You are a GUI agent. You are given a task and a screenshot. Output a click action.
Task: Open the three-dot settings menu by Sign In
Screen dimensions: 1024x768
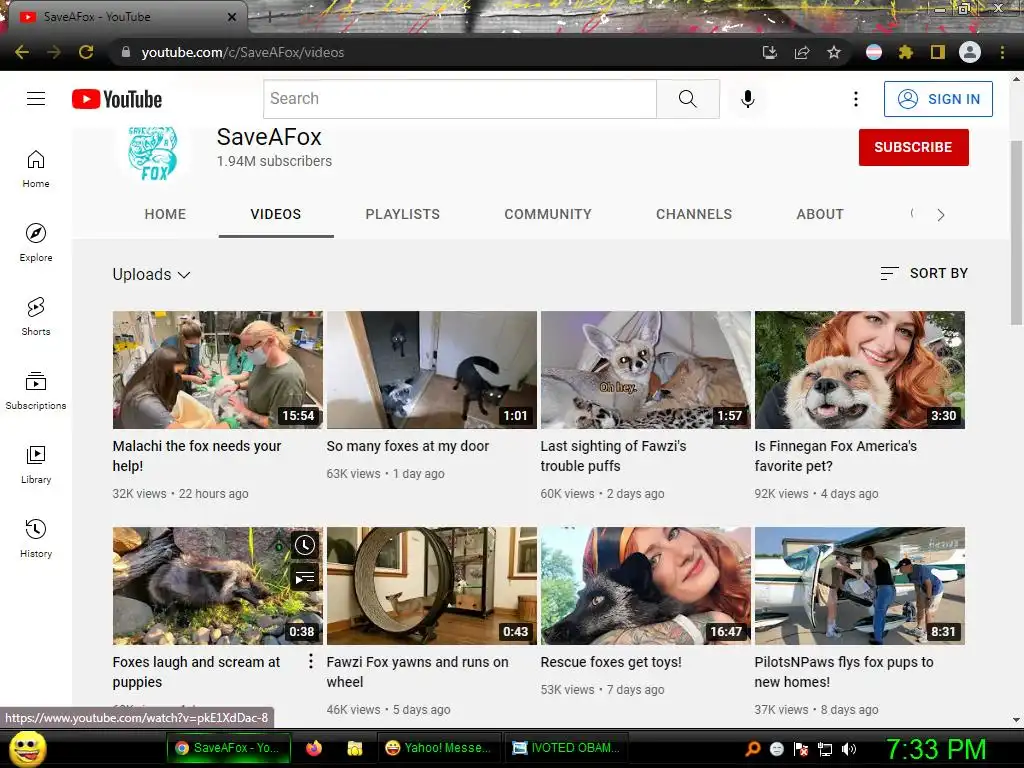[856, 99]
